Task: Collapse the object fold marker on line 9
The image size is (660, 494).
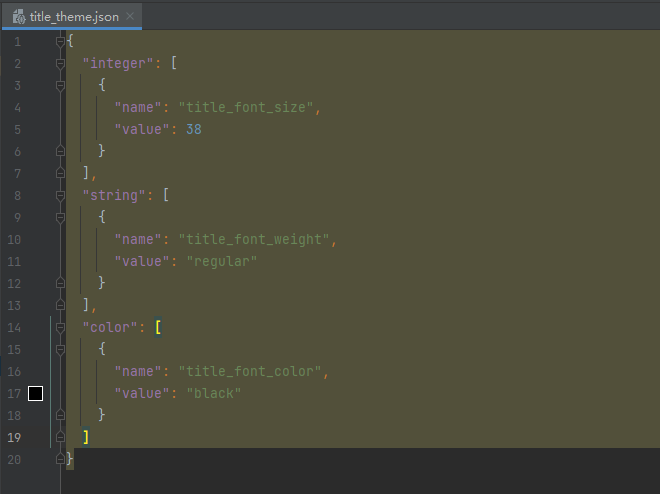Action: click(60, 218)
